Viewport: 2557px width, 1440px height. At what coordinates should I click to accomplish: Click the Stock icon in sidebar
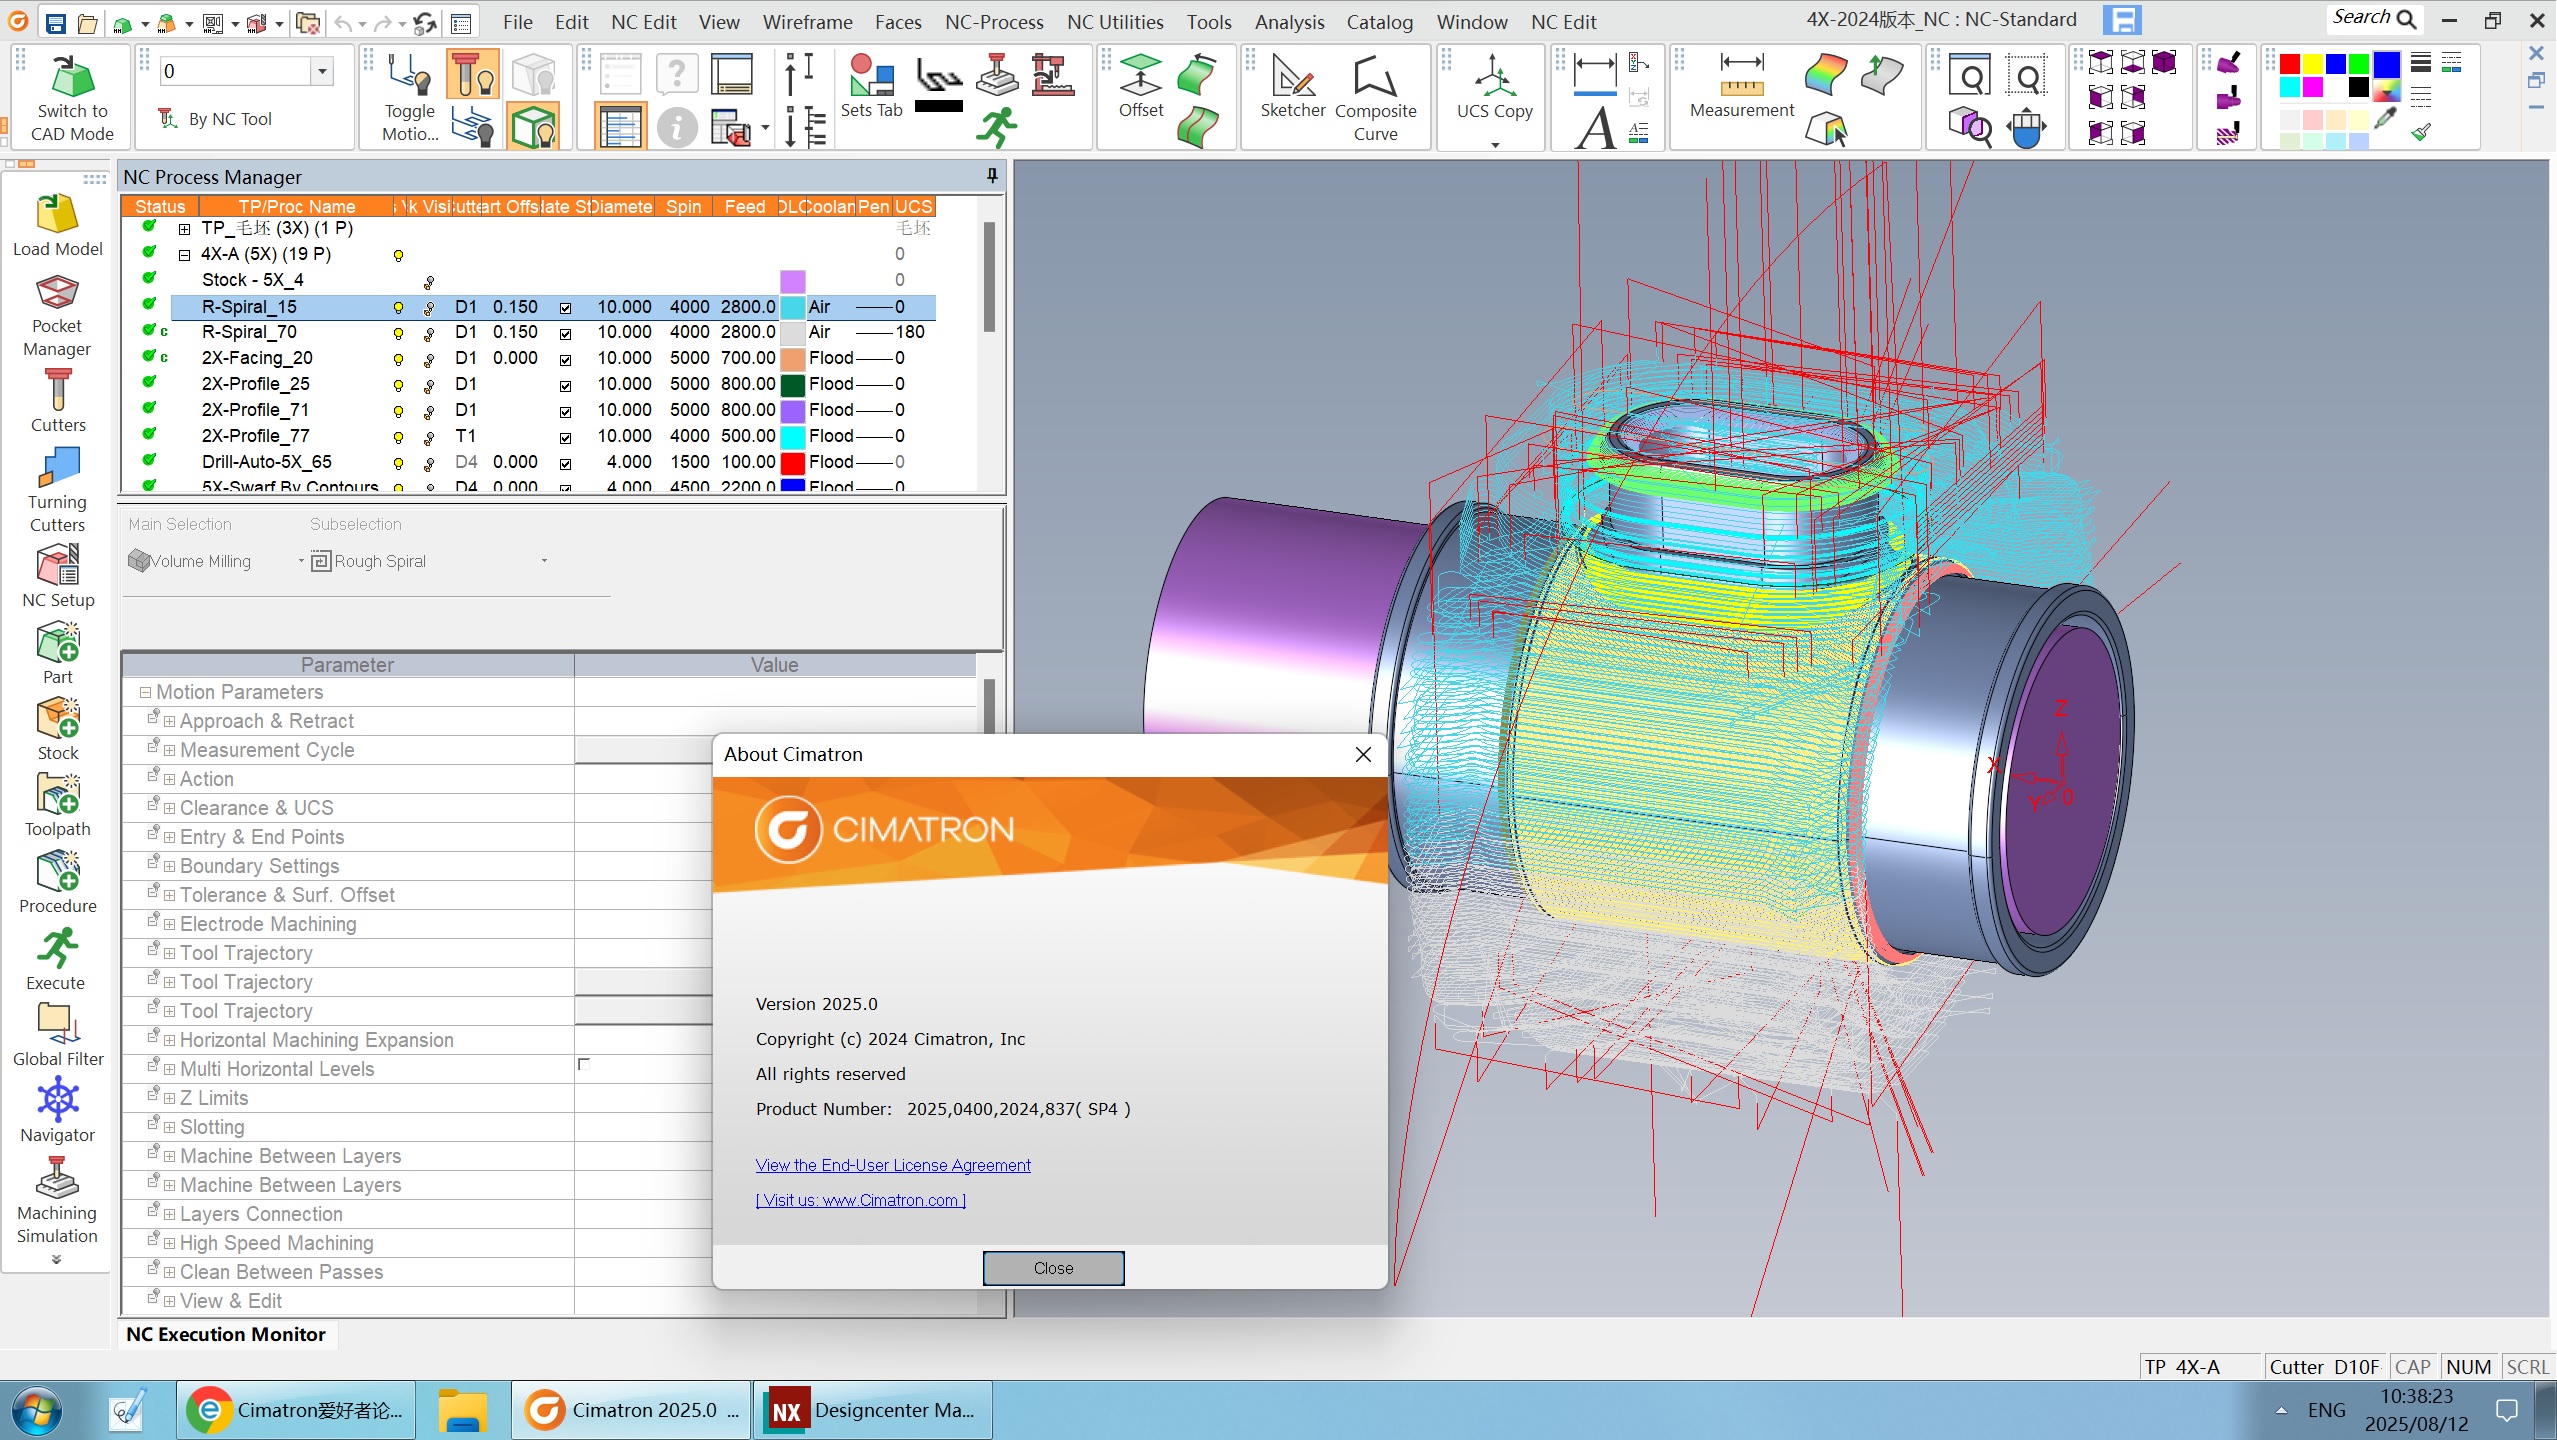tap(58, 729)
